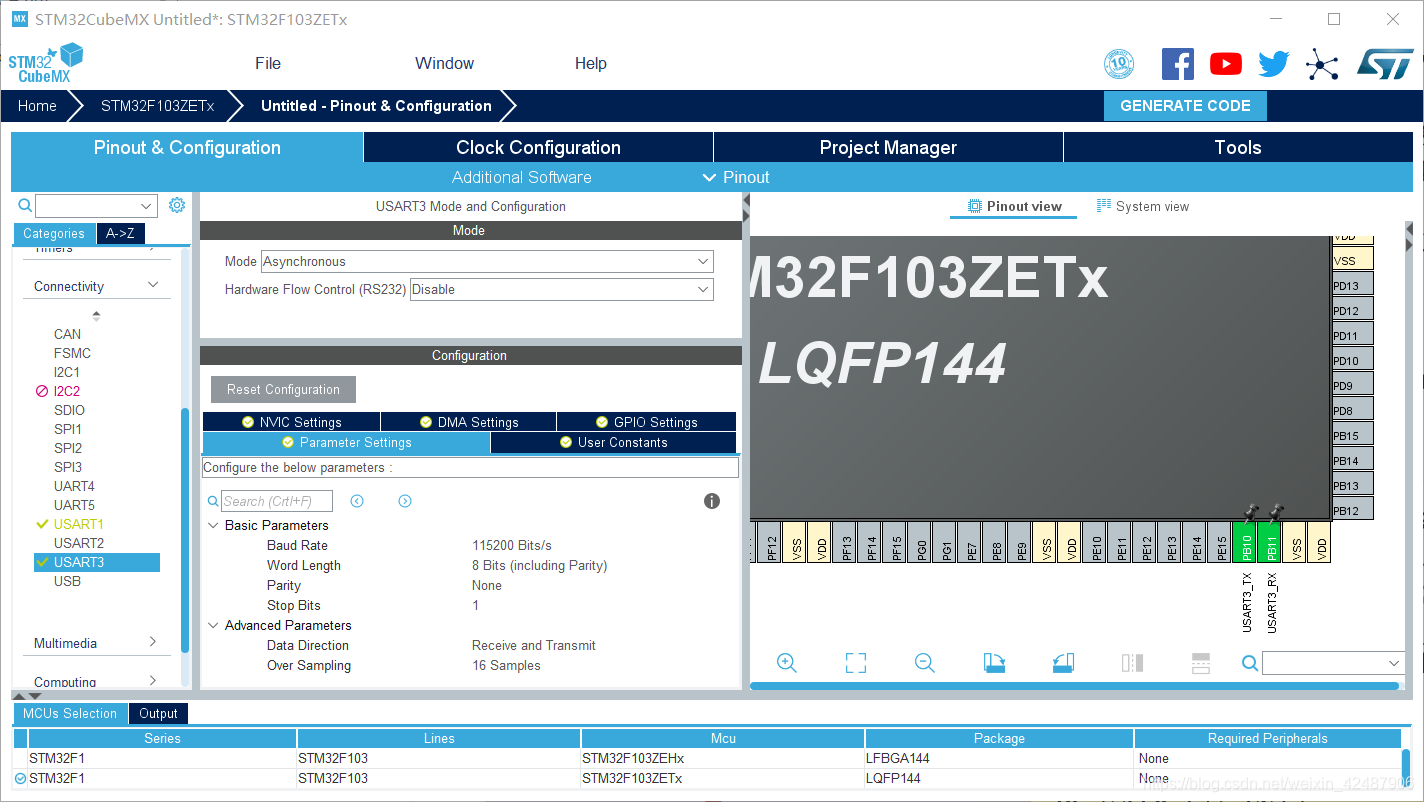Open the YouTube icon link
The image size is (1424, 802).
coord(1226,64)
